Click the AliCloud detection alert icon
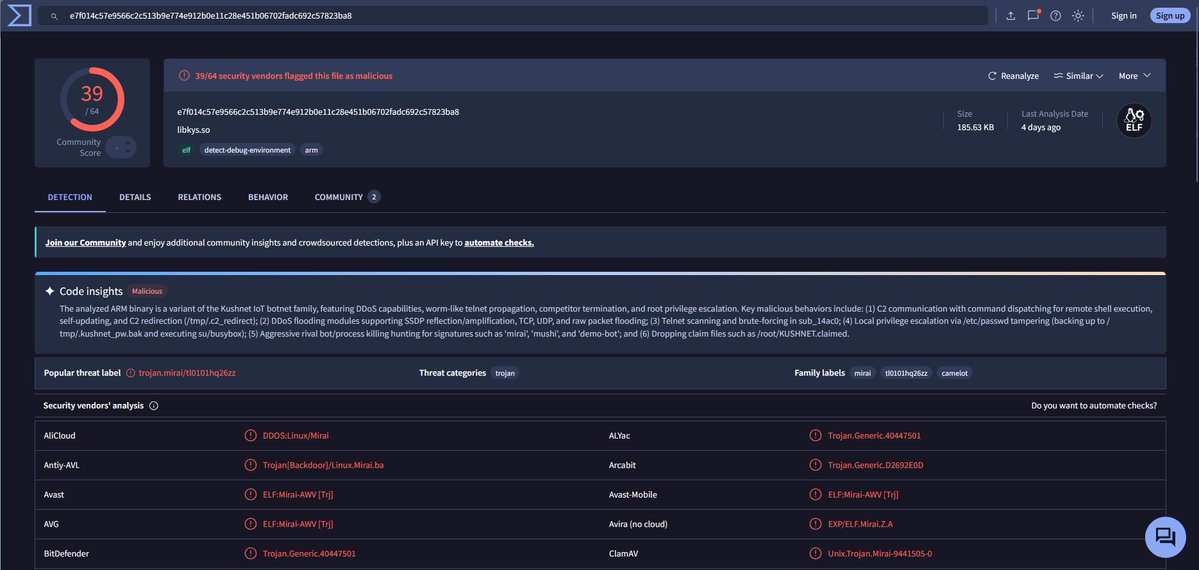1199x570 pixels. point(250,435)
